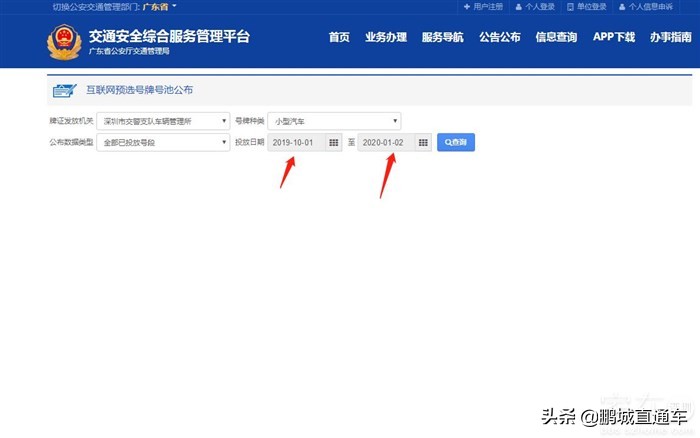
Task: Open 服务导航 navigation menu
Action: [x=442, y=37]
